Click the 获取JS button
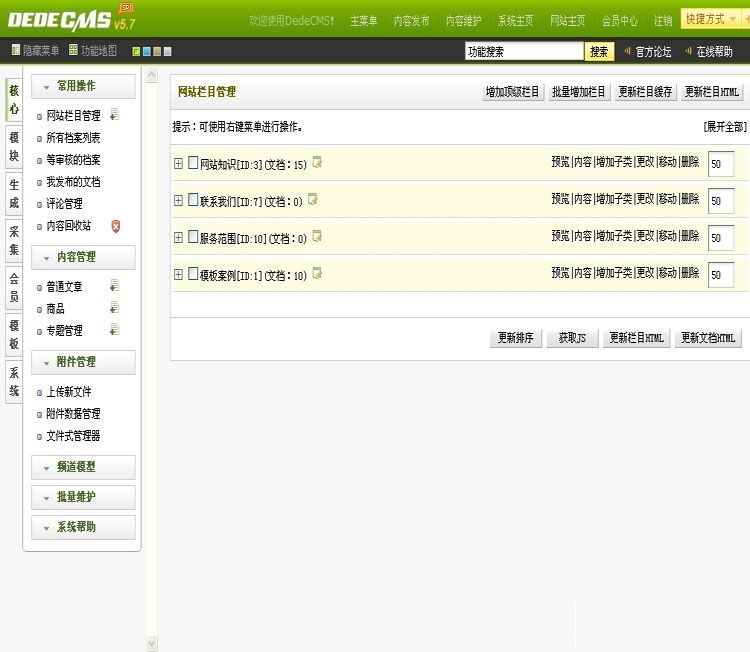This screenshot has height=652, width=750. pos(573,338)
